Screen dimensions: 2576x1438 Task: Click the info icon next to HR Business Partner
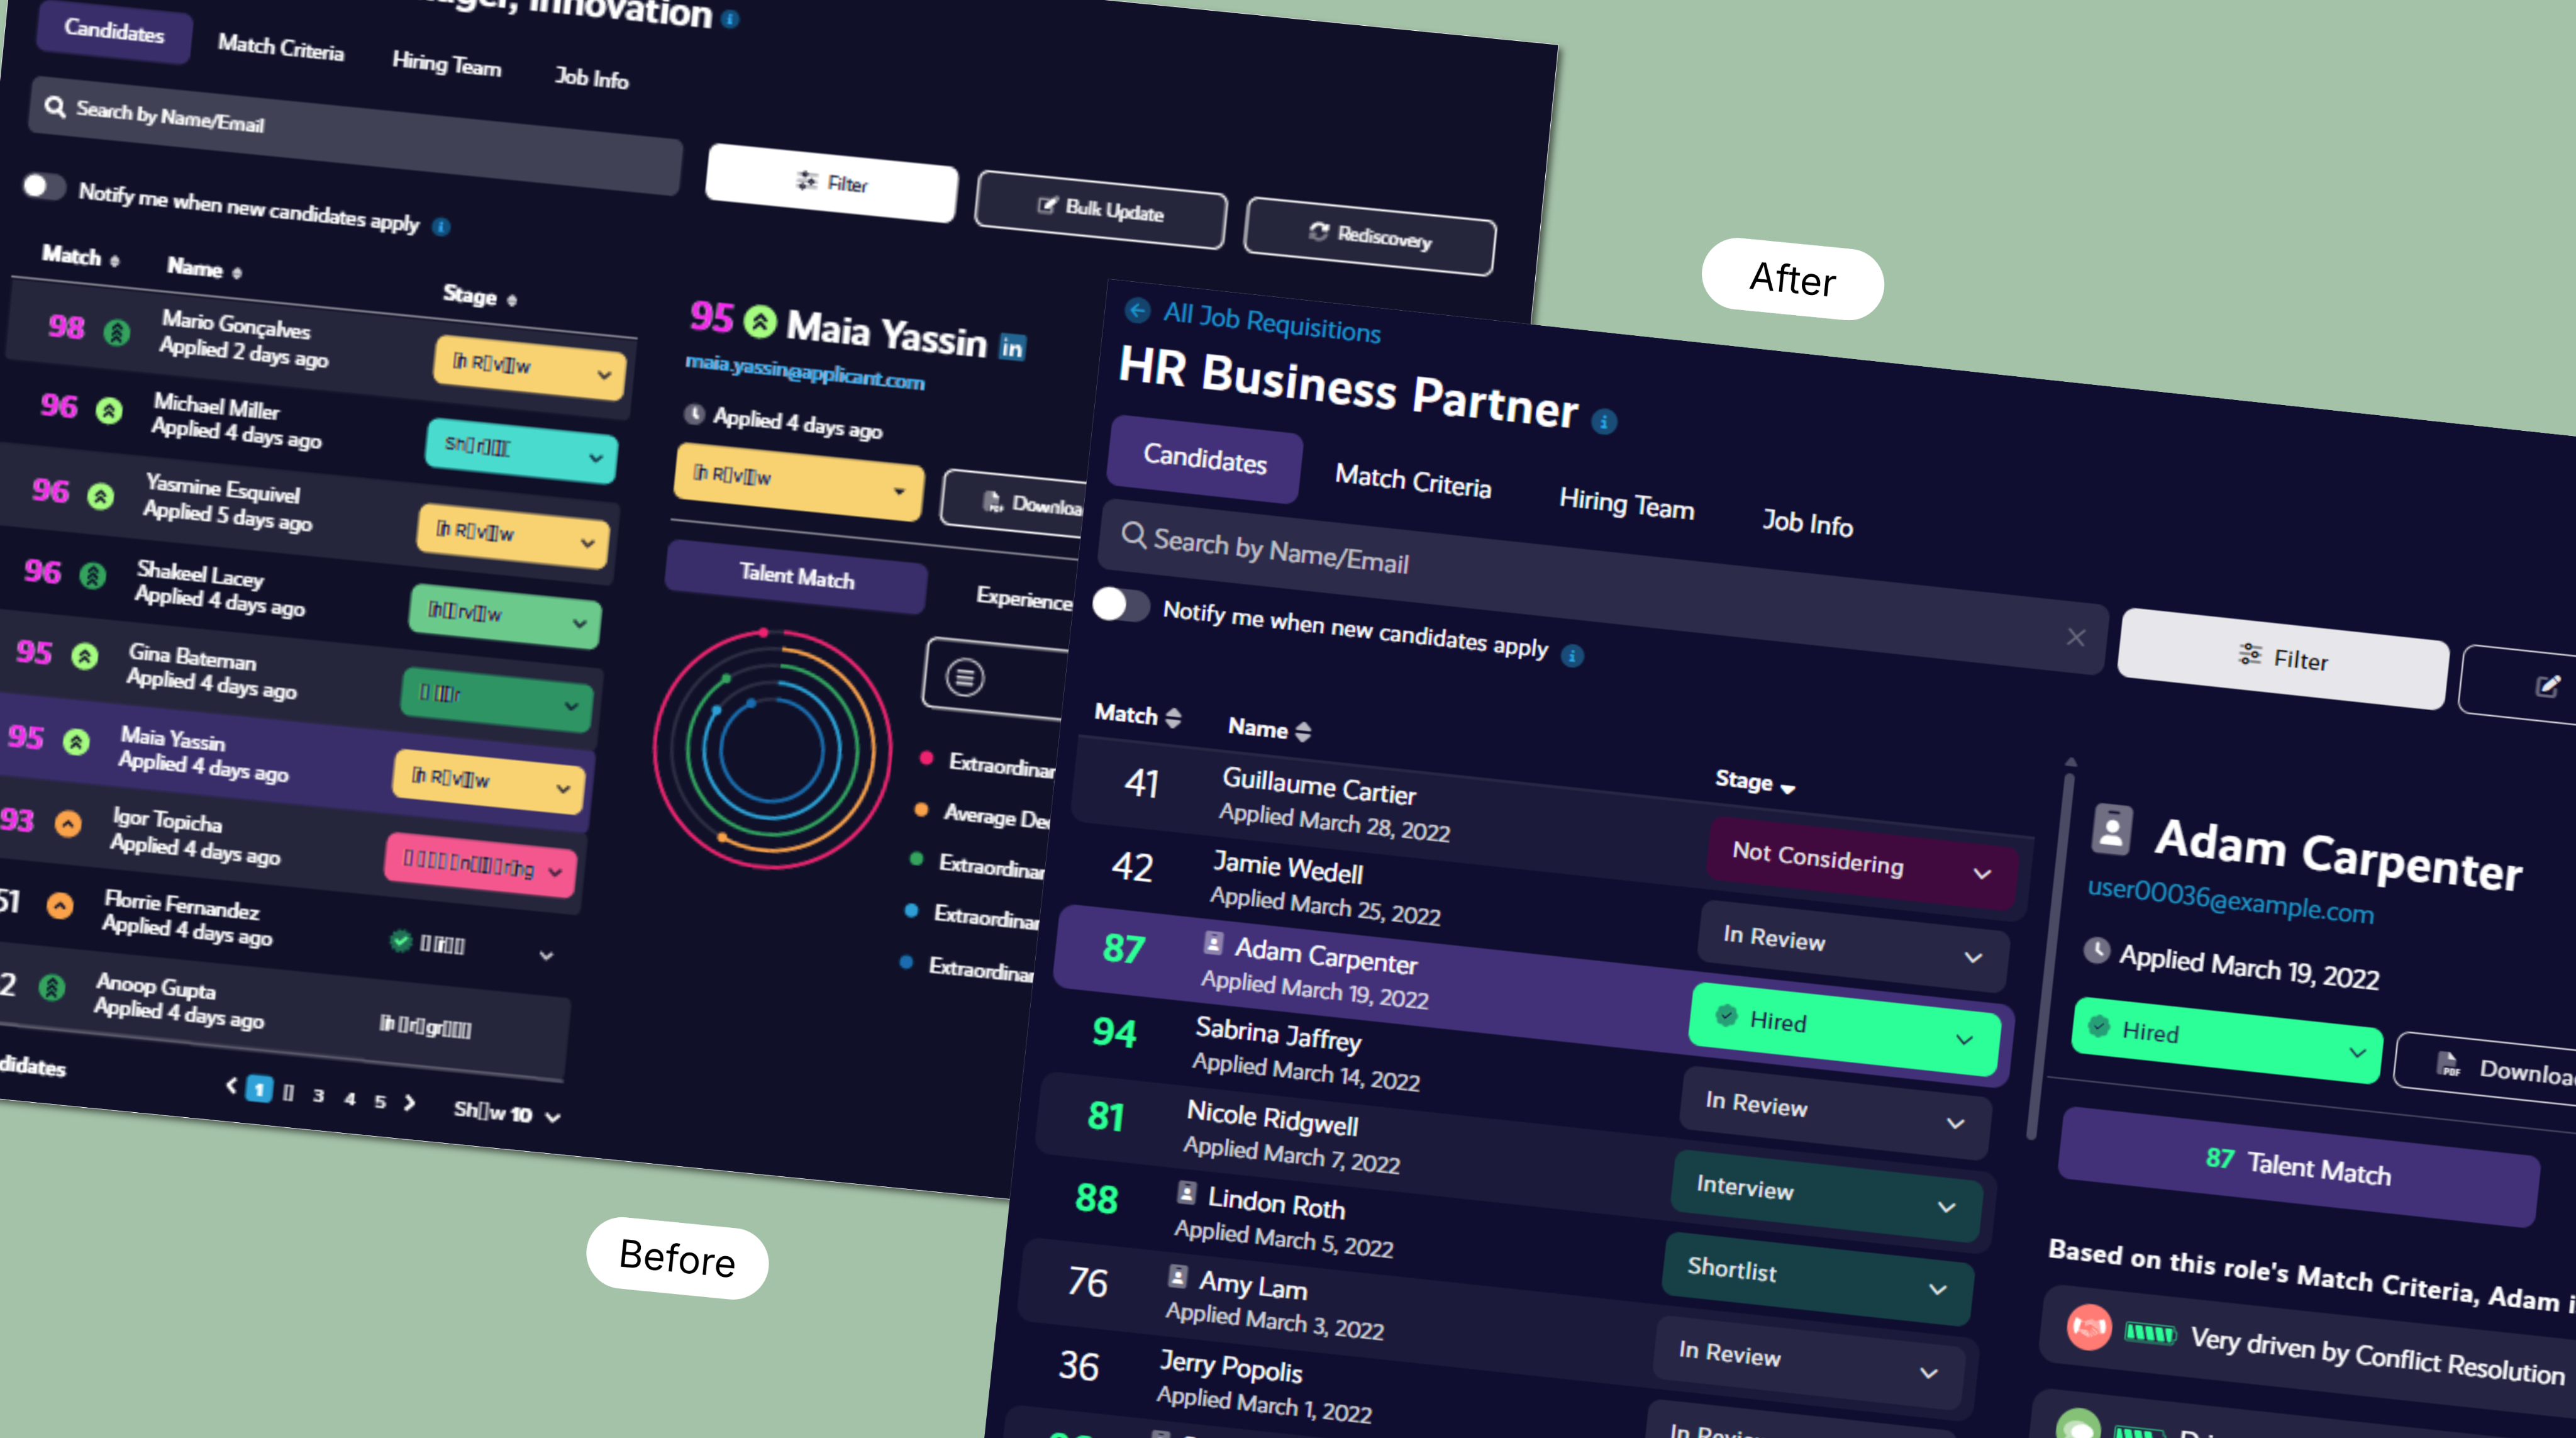tap(1604, 422)
